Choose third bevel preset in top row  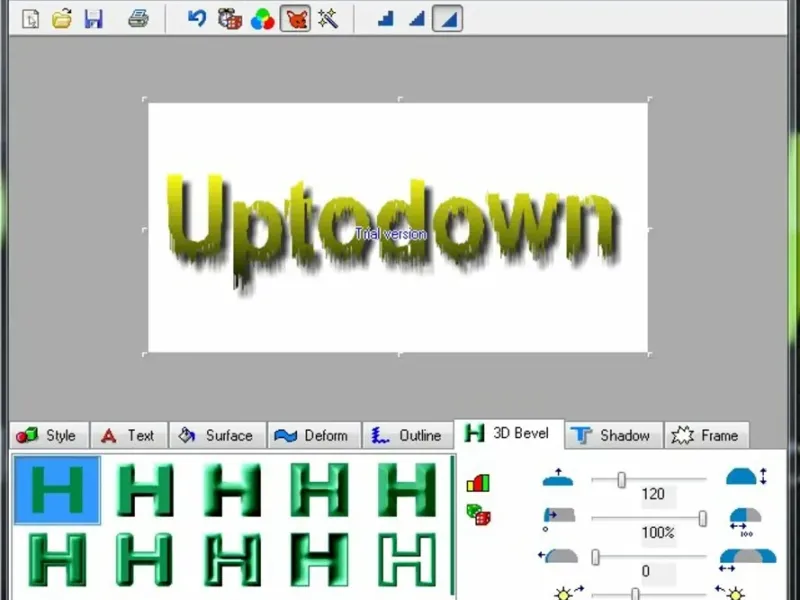pos(232,490)
